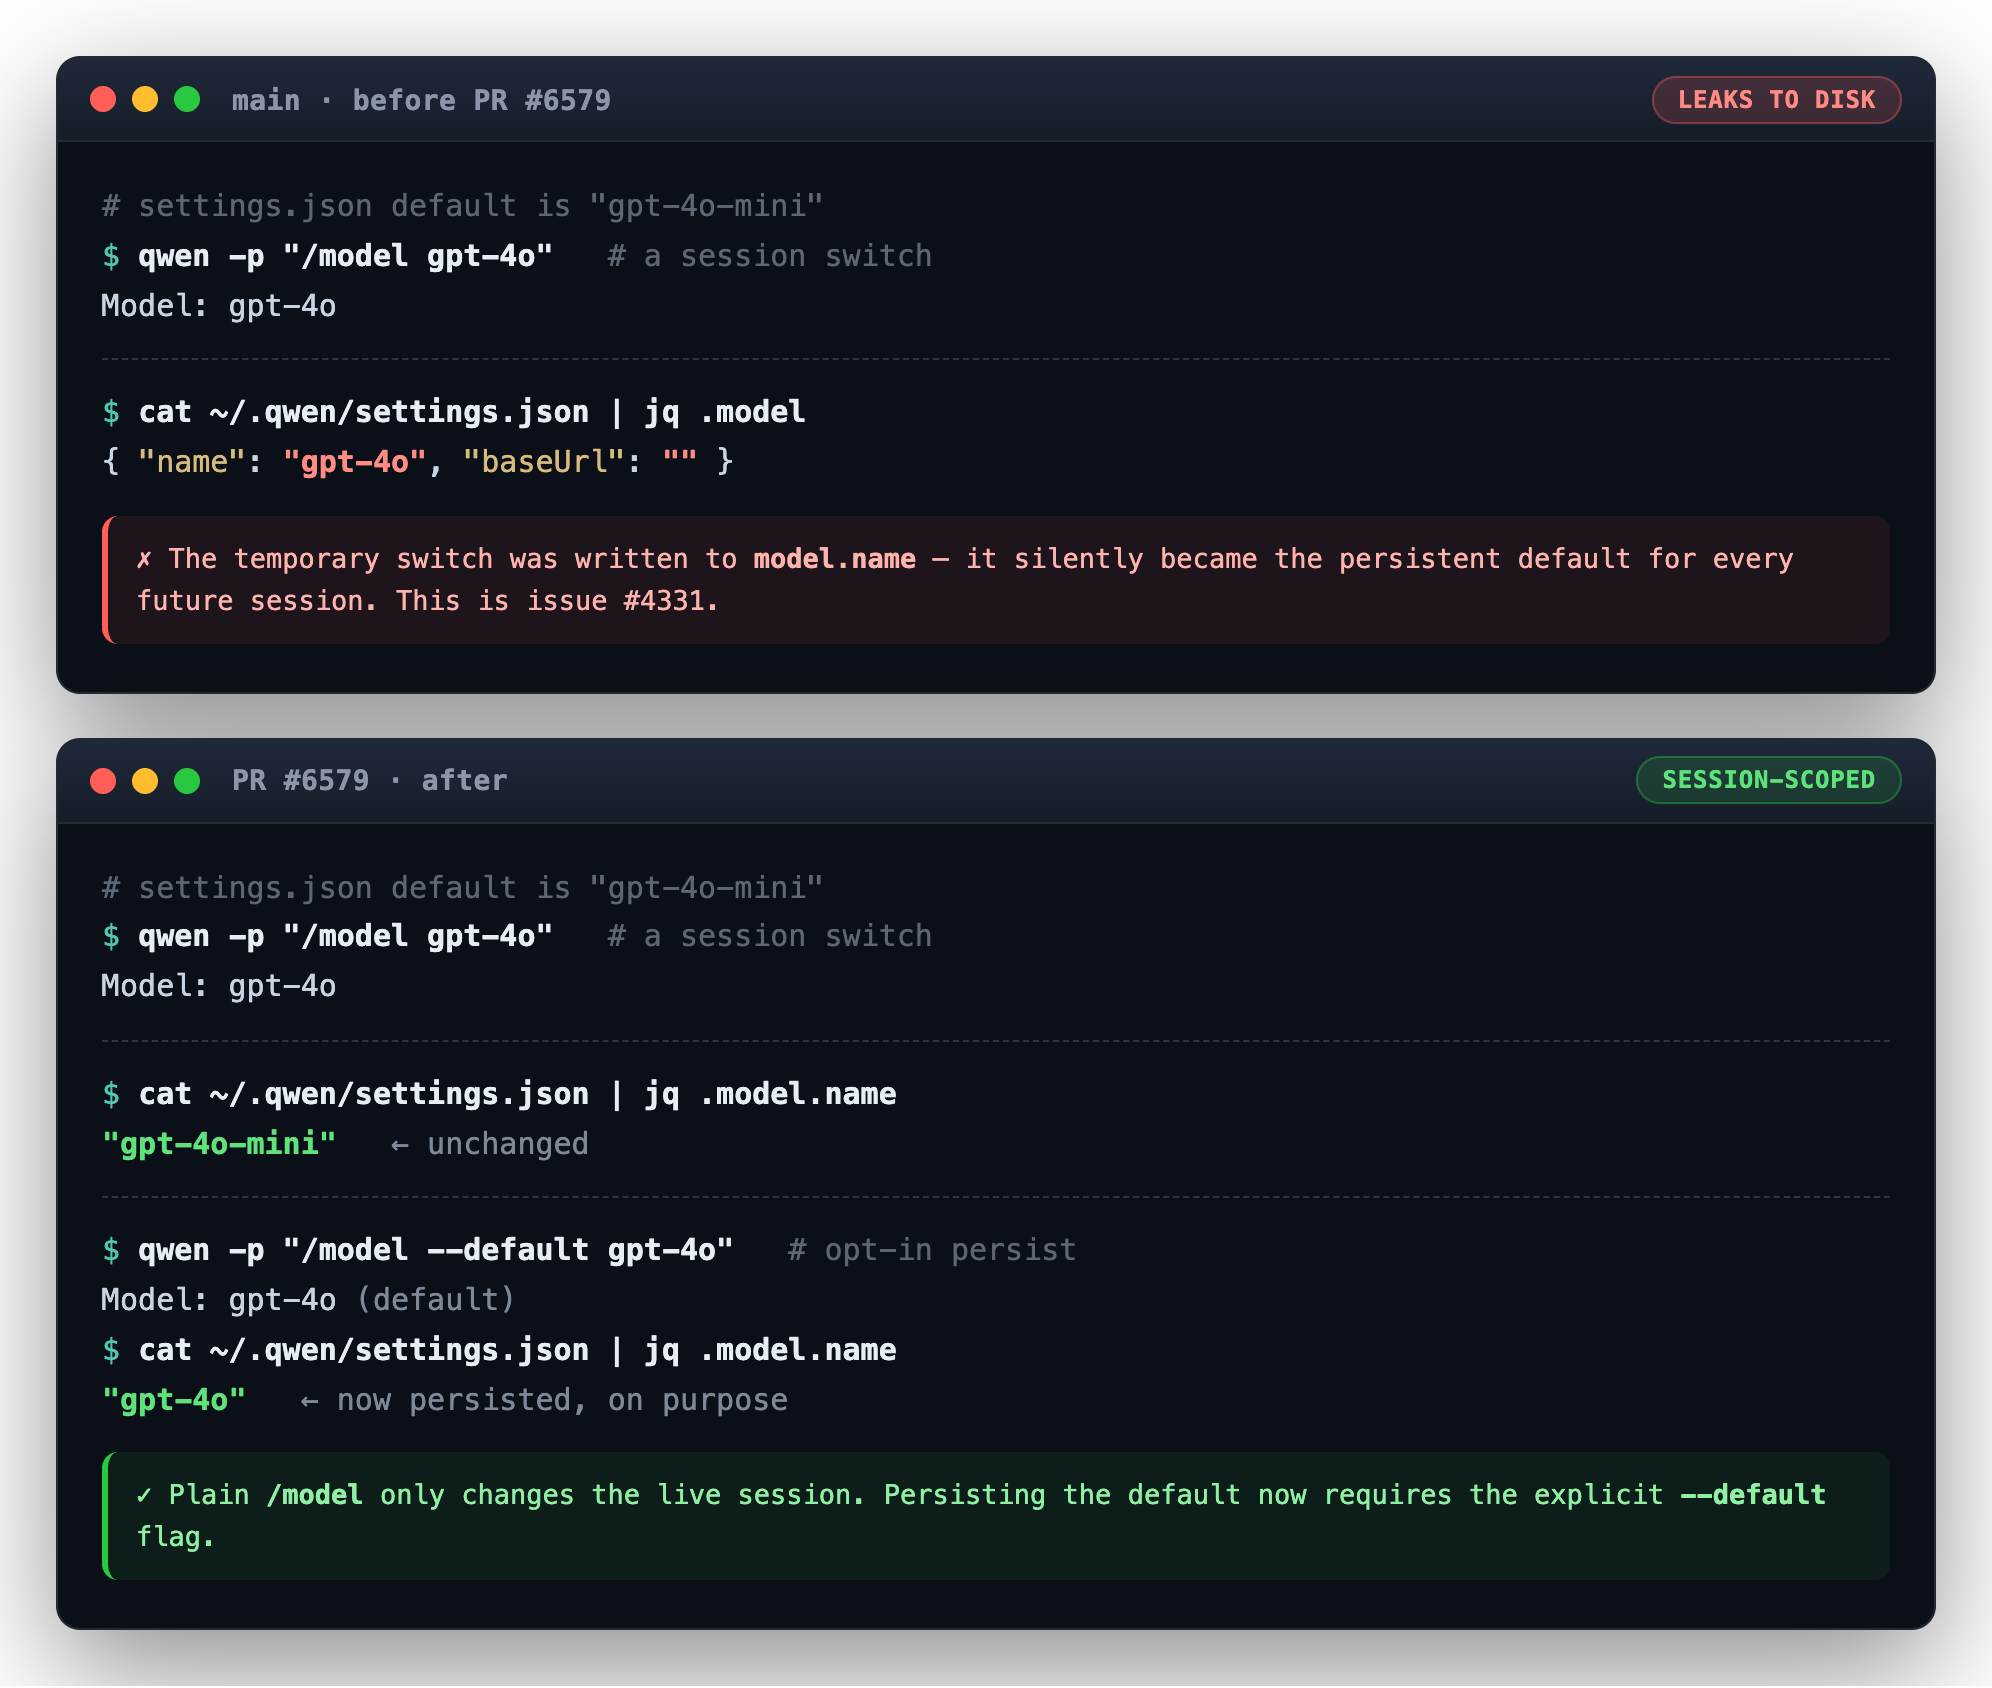Select the title "PR #6579 · after"
1992x1688 pixels.
coord(369,780)
